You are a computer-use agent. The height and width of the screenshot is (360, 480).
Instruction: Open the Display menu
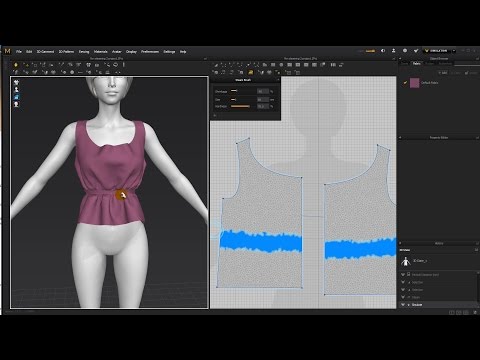point(131,52)
